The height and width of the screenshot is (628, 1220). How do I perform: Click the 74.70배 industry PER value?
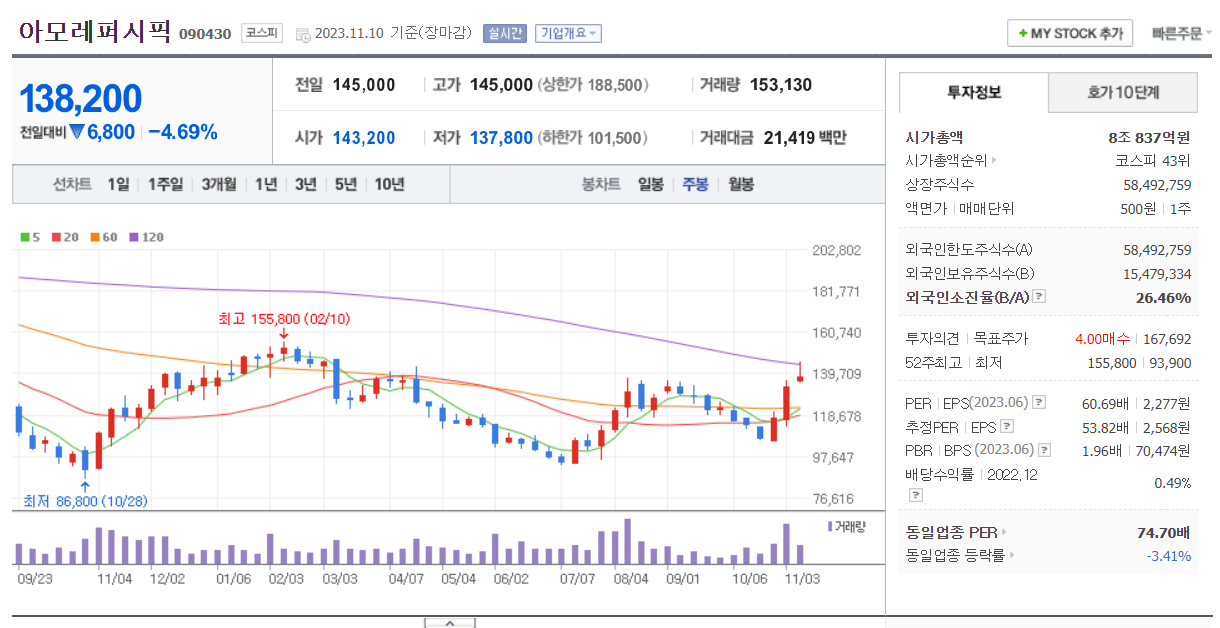pos(1163,531)
